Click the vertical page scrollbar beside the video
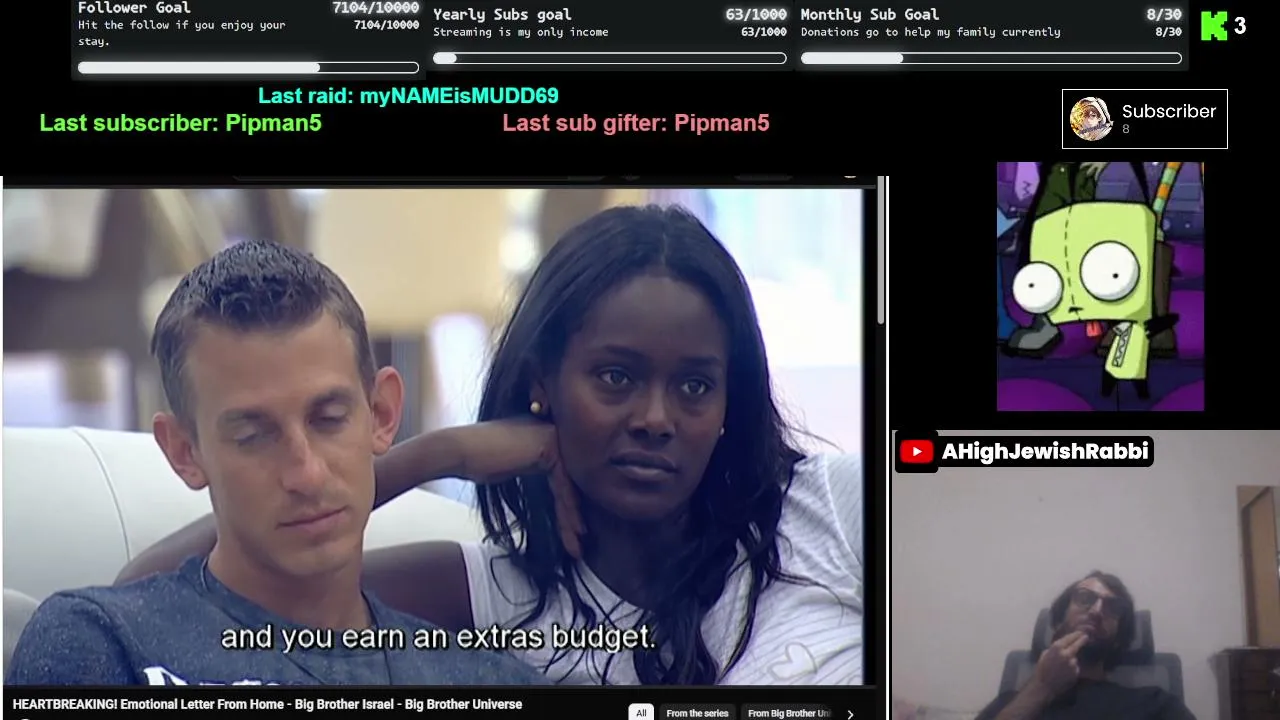 click(x=881, y=250)
